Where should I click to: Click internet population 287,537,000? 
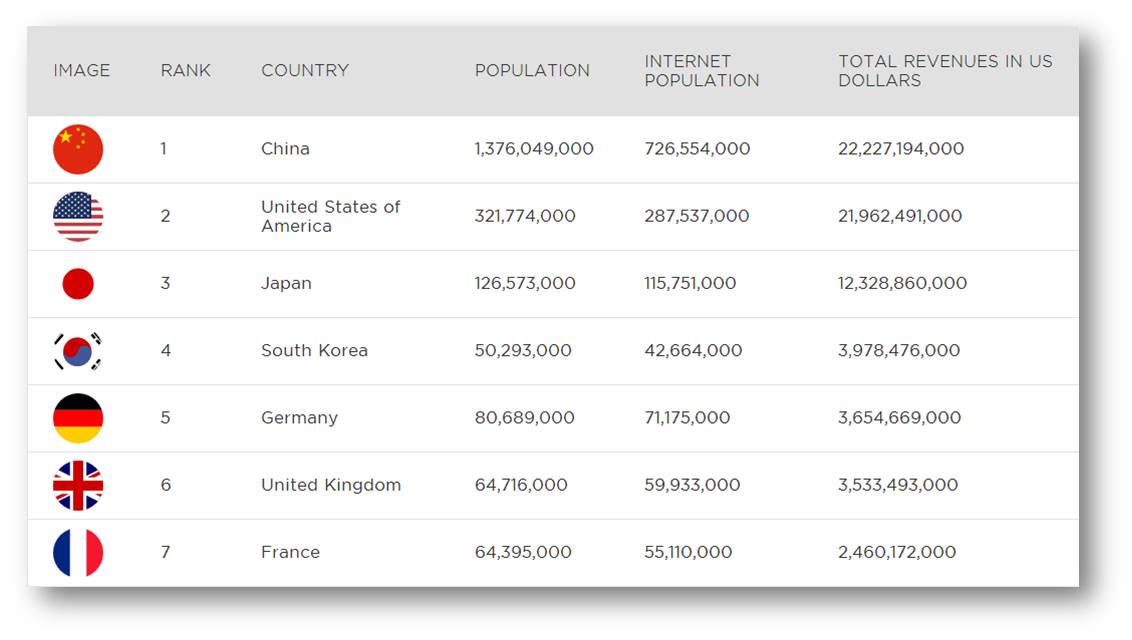tap(697, 216)
